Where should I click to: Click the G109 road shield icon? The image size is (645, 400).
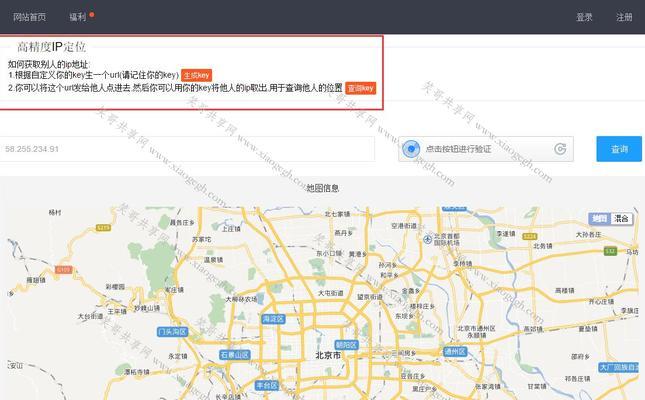pos(64,270)
